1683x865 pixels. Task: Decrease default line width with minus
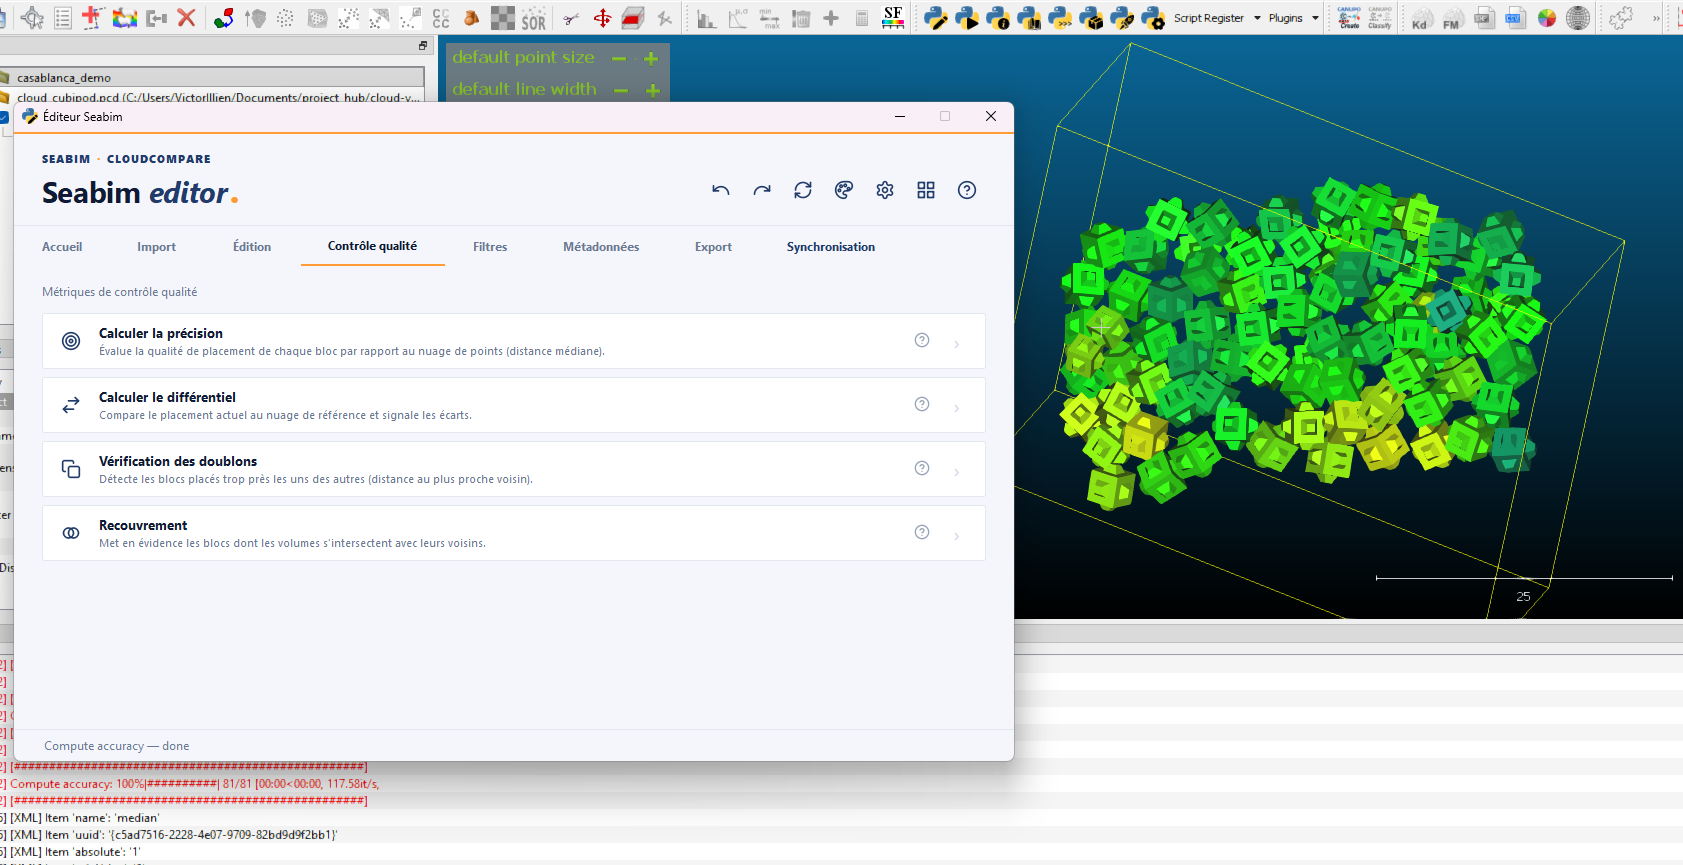pyautogui.click(x=621, y=91)
